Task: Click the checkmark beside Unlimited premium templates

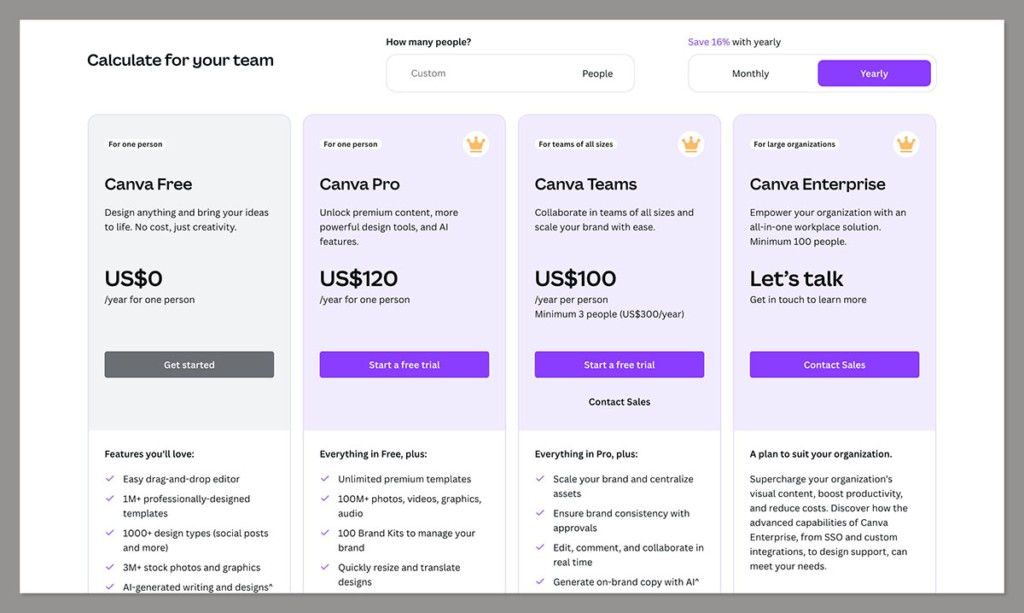Action: (x=326, y=478)
